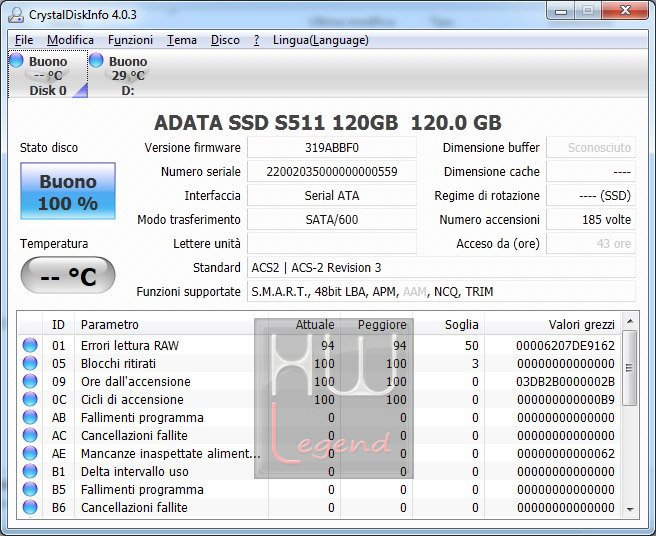This screenshot has height=536, width=656.
Task: Click status orb of Delta intervallo uso row
Action: (30, 471)
